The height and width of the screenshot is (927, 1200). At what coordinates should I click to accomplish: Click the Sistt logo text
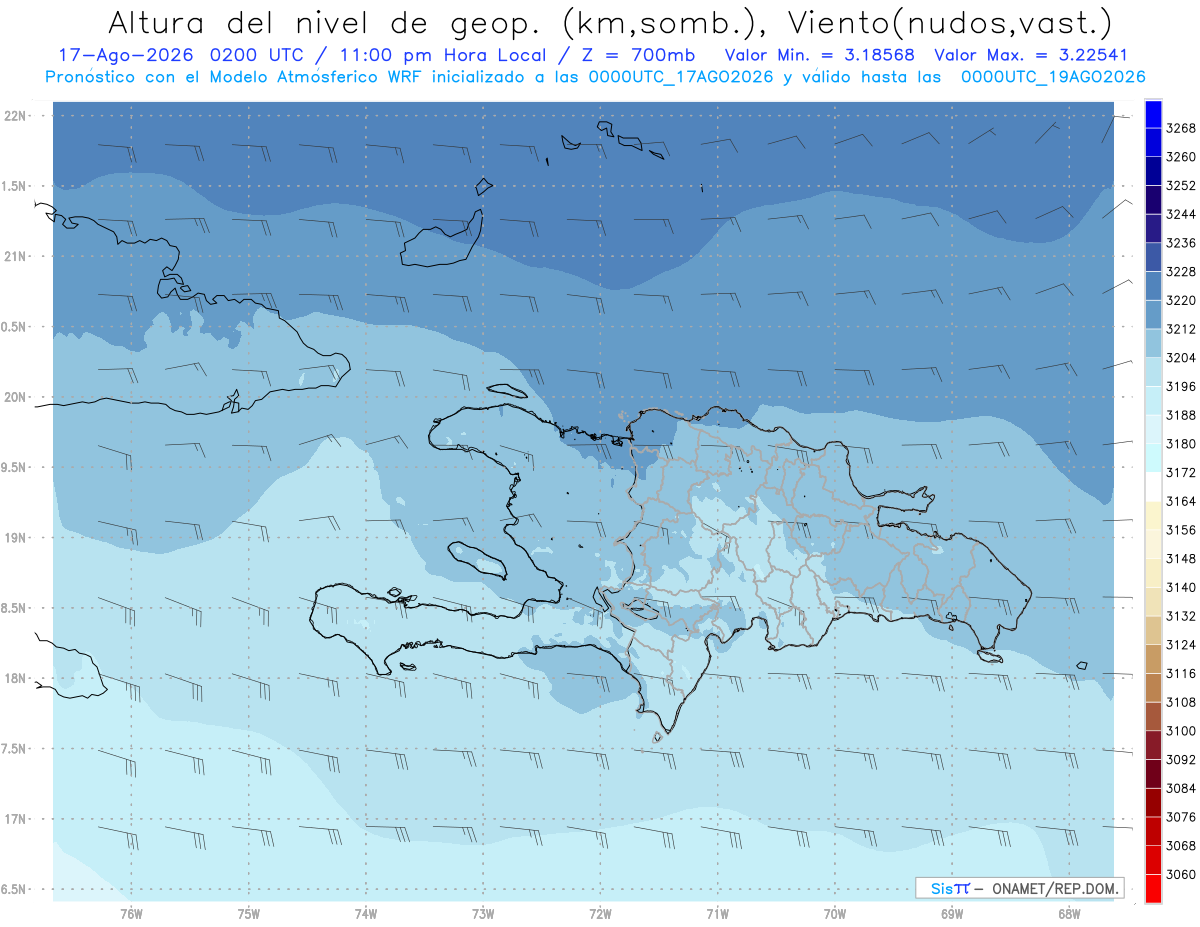point(950,888)
